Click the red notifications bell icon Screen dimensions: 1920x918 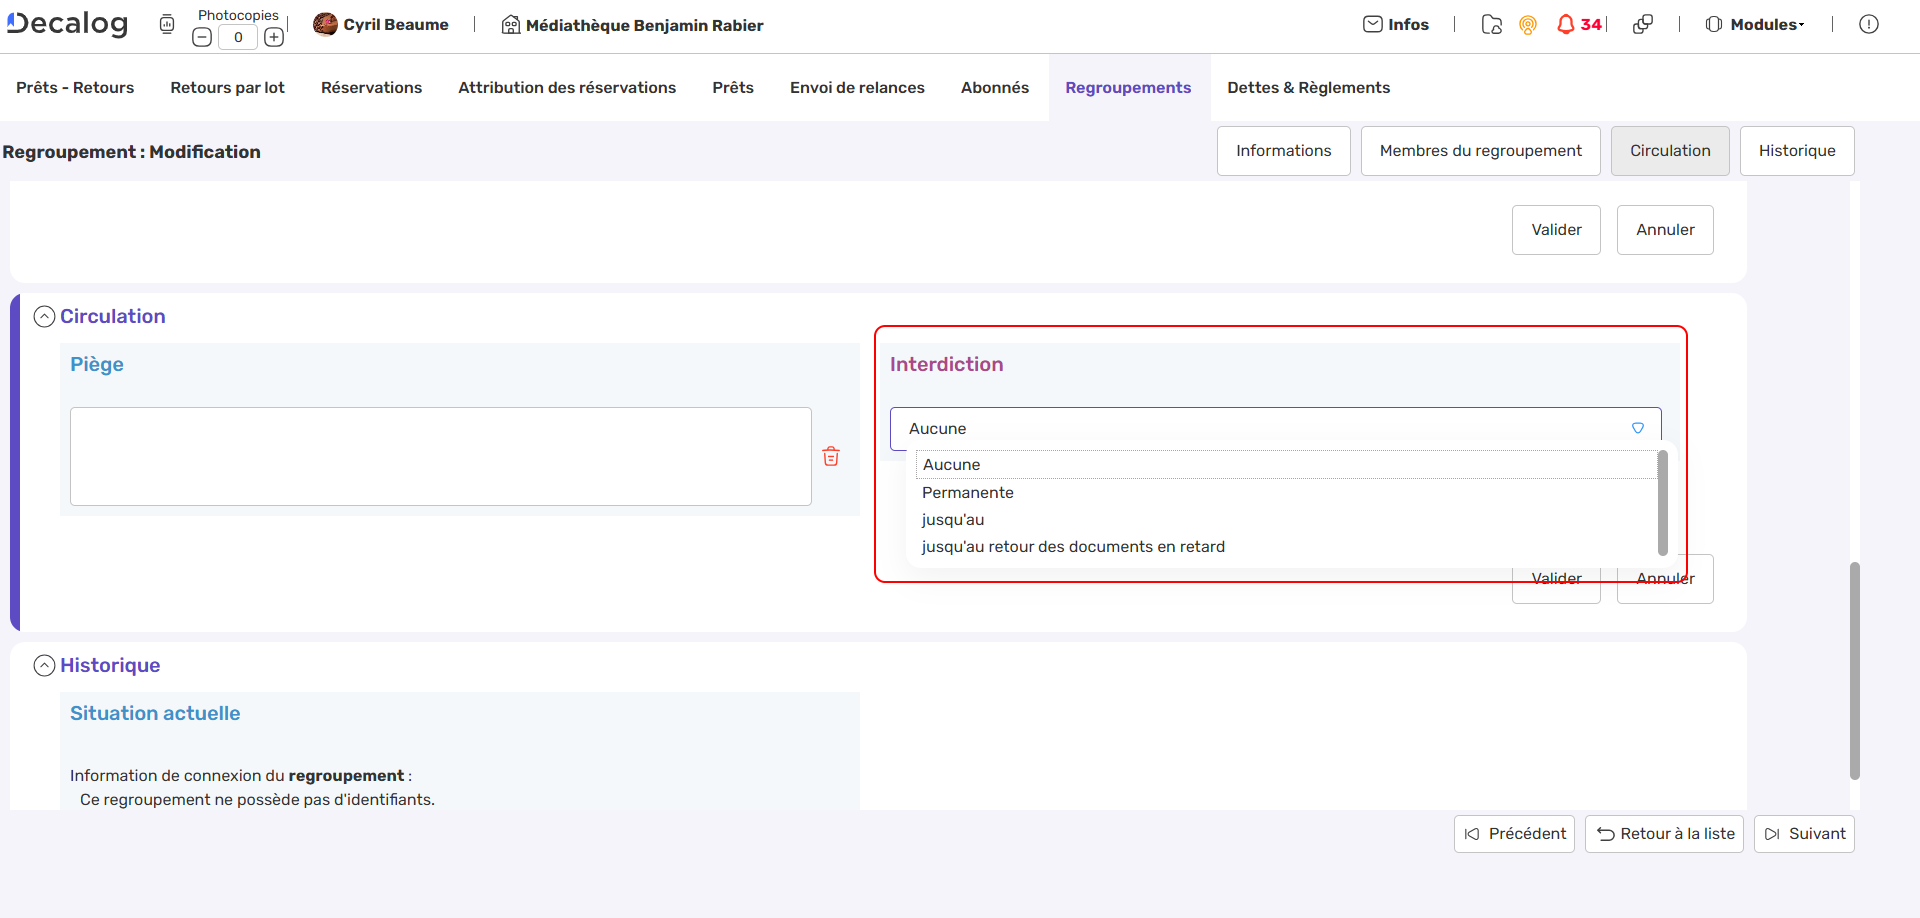(x=1566, y=25)
